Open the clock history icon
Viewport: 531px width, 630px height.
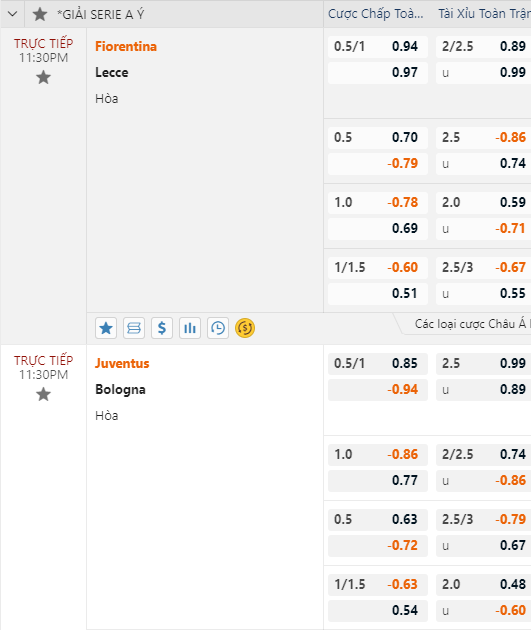coord(218,328)
